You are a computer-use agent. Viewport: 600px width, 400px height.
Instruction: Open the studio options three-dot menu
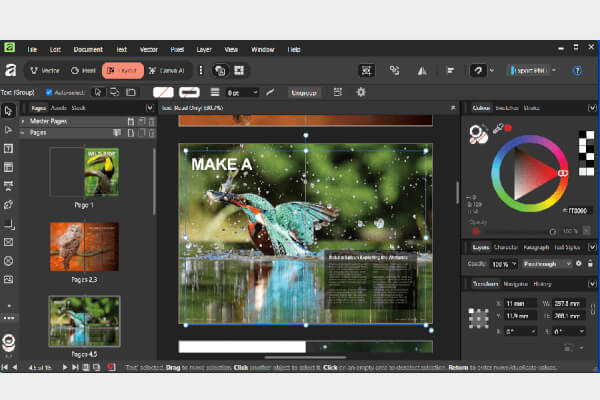pos(201,70)
